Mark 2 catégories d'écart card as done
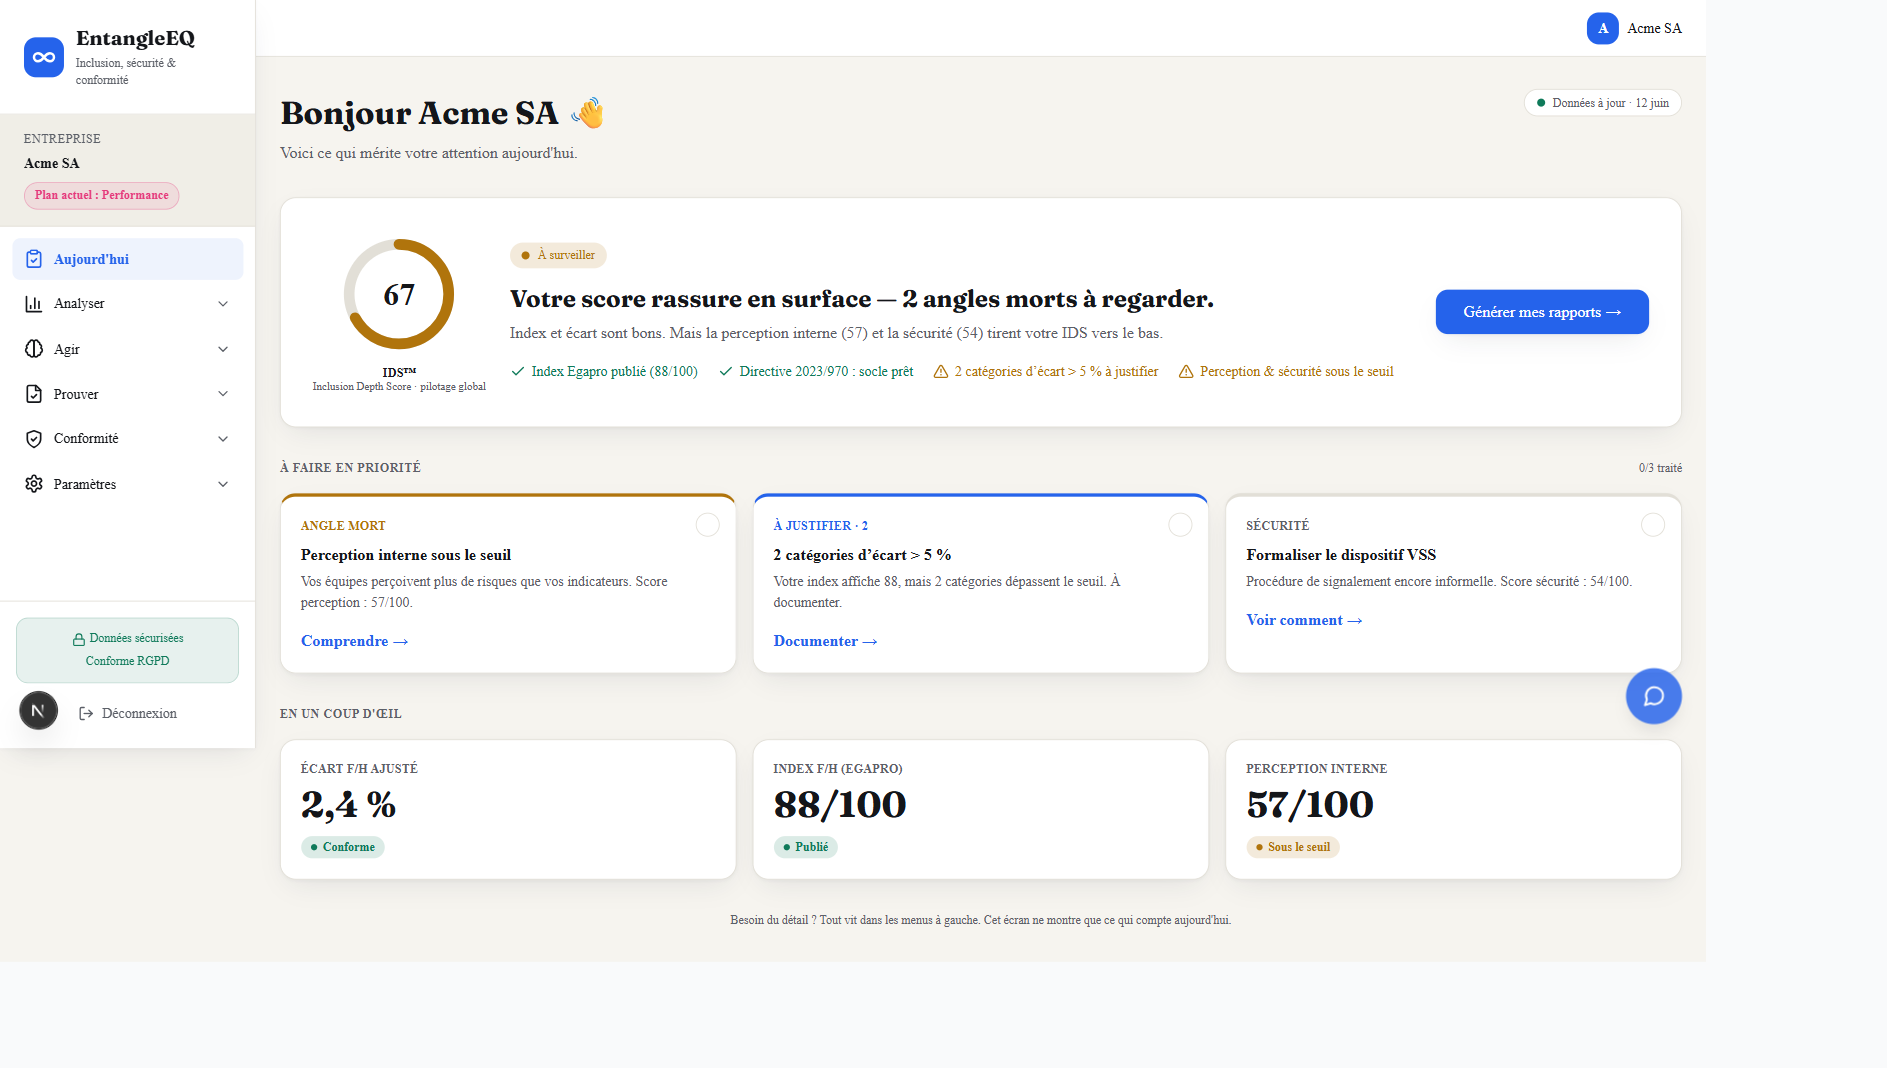 pos(1180,525)
